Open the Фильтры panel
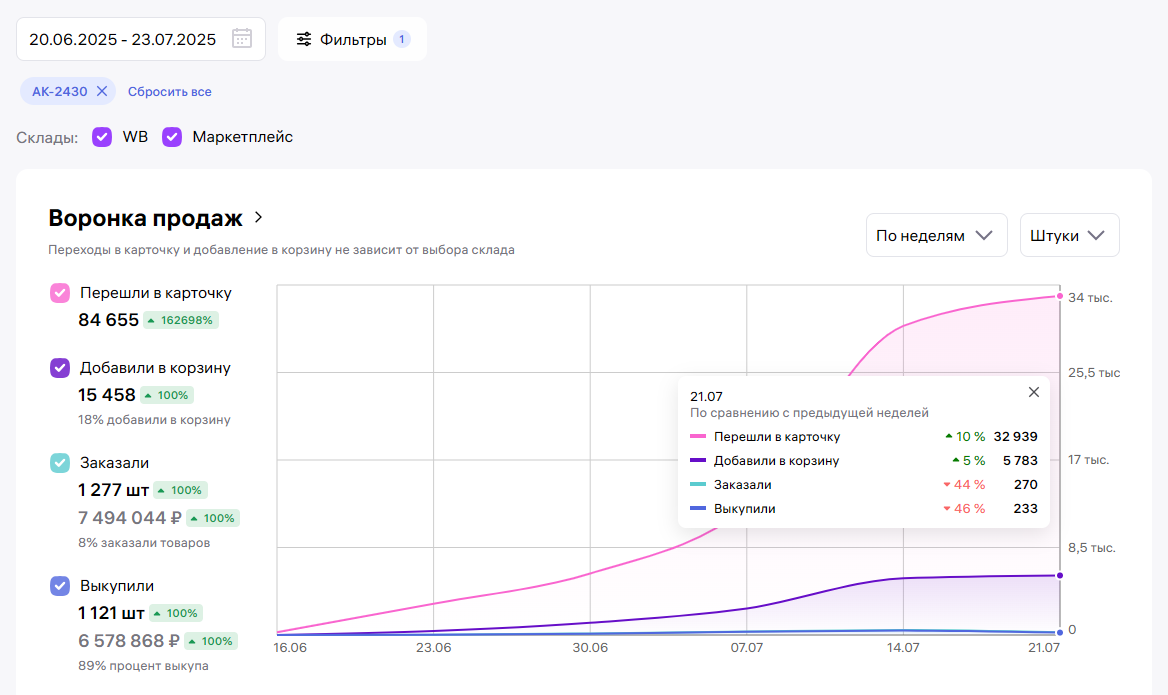 pos(352,40)
